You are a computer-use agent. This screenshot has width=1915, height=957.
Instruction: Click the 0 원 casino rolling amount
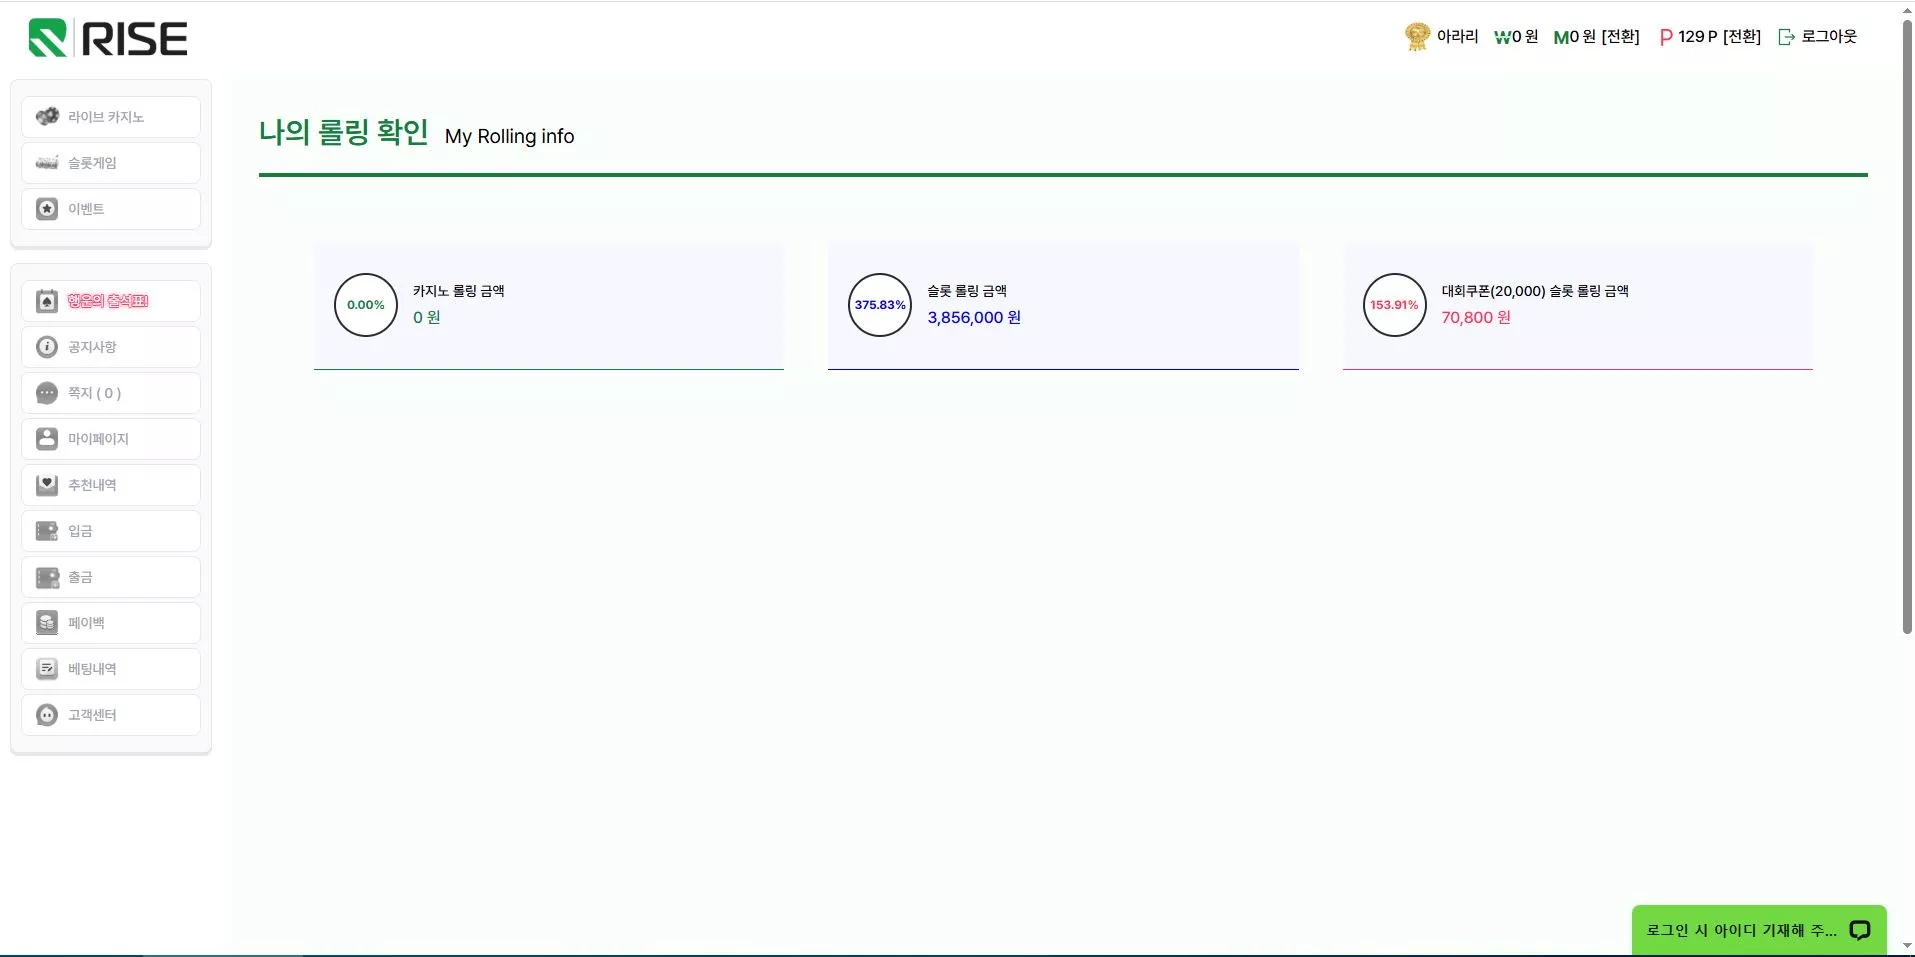(x=427, y=317)
